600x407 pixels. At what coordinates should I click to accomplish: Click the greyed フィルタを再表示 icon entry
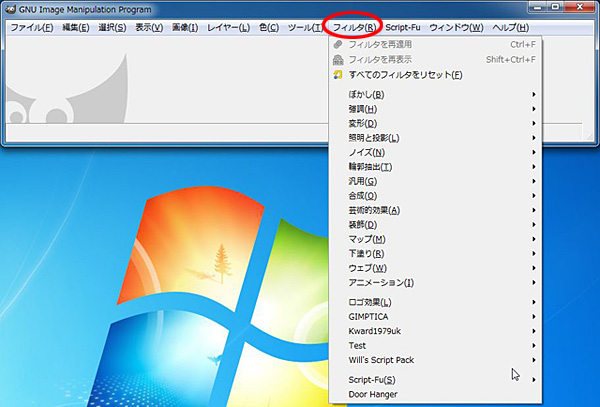pos(434,60)
